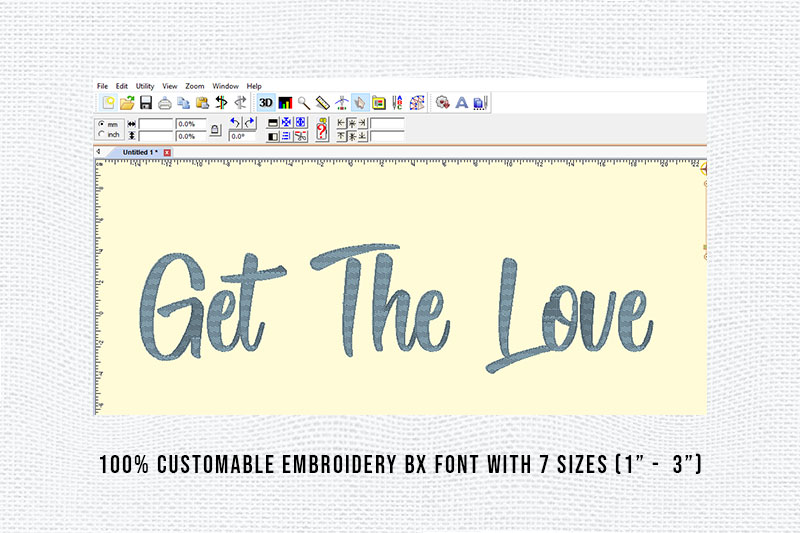Click the upper field beside the align icons
Viewport: 800px width, 533px height.
[x=387, y=123]
